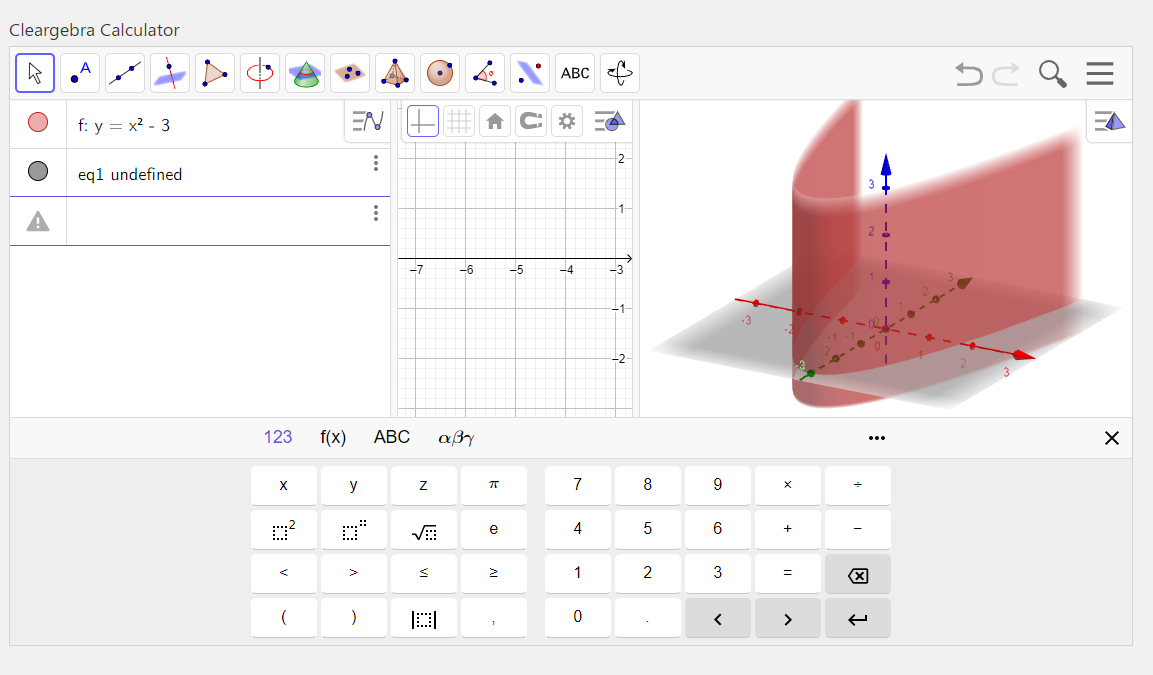This screenshot has width=1153, height=675.
Task: Toggle visibility of function f
Action: (38, 123)
